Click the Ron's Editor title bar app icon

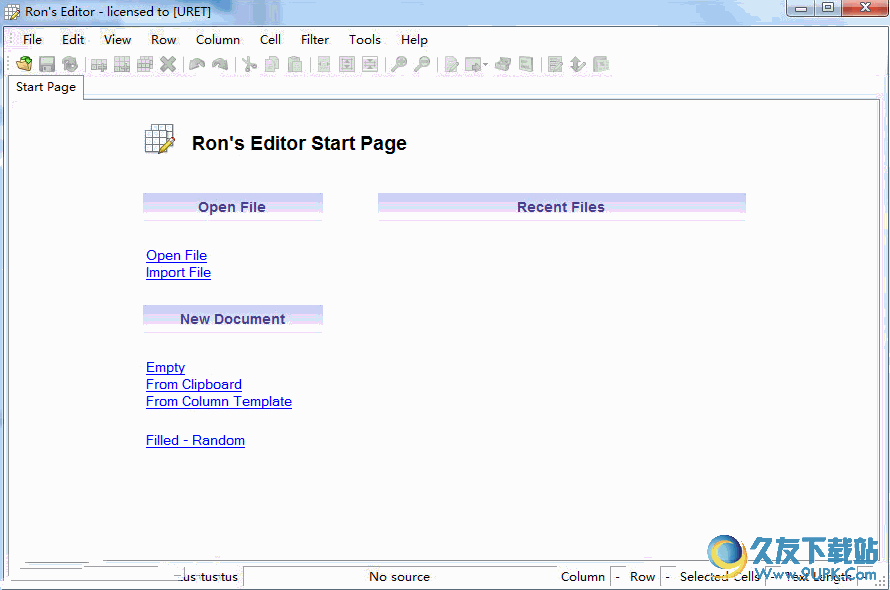point(12,12)
